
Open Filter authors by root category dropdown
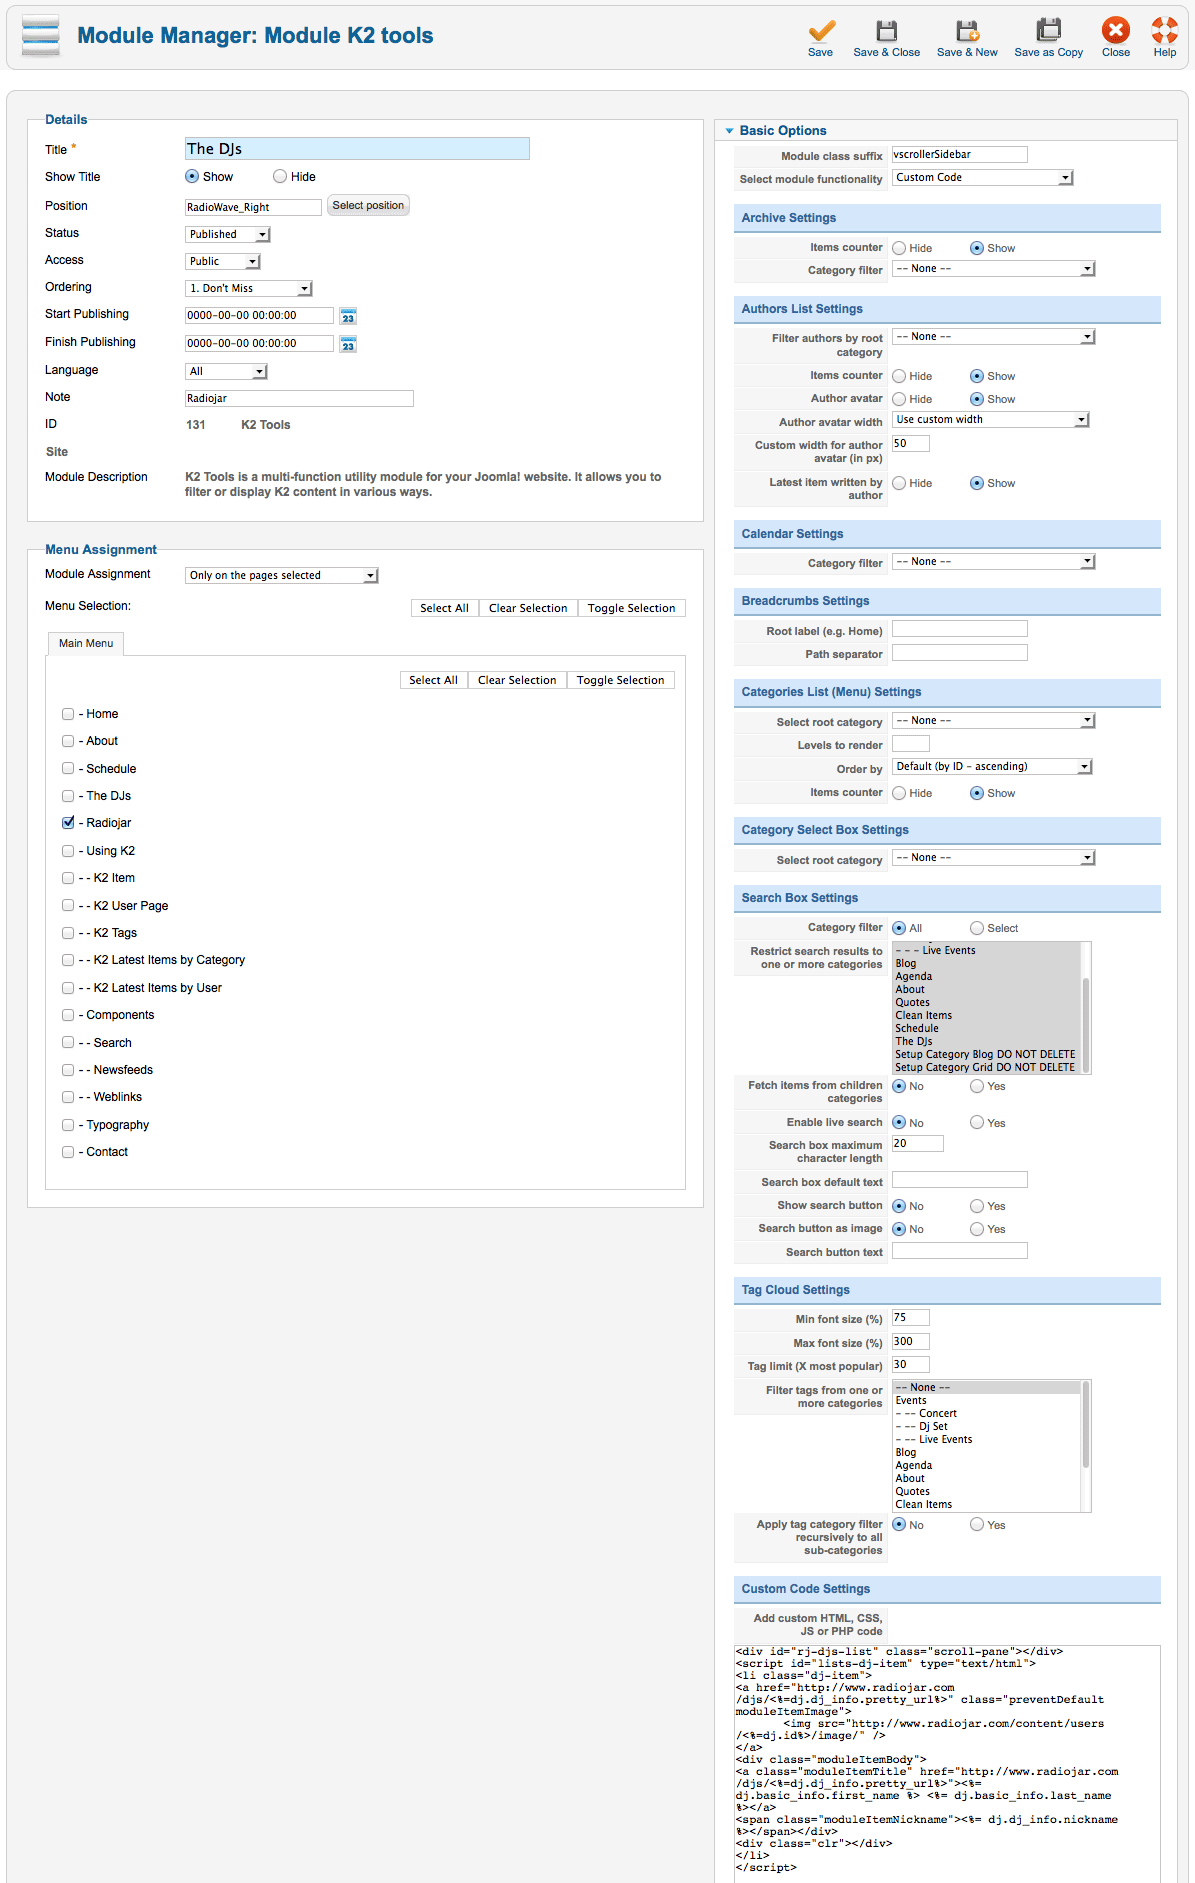[x=994, y=337]
